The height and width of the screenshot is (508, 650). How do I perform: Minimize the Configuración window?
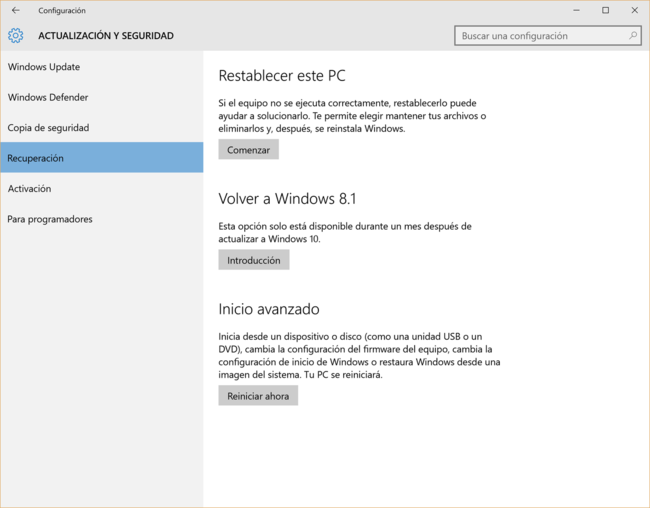coord(578,10)
